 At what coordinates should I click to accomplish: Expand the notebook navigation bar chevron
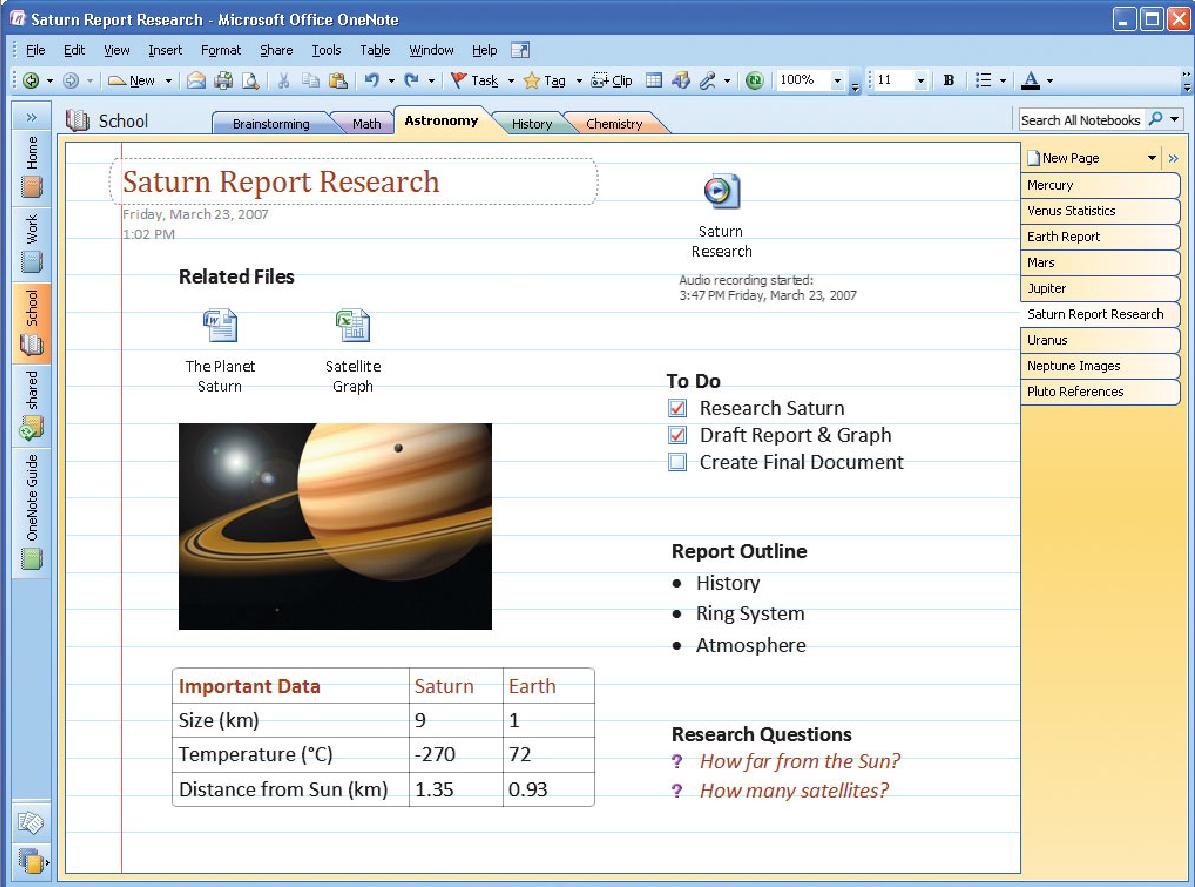(31, 117)
